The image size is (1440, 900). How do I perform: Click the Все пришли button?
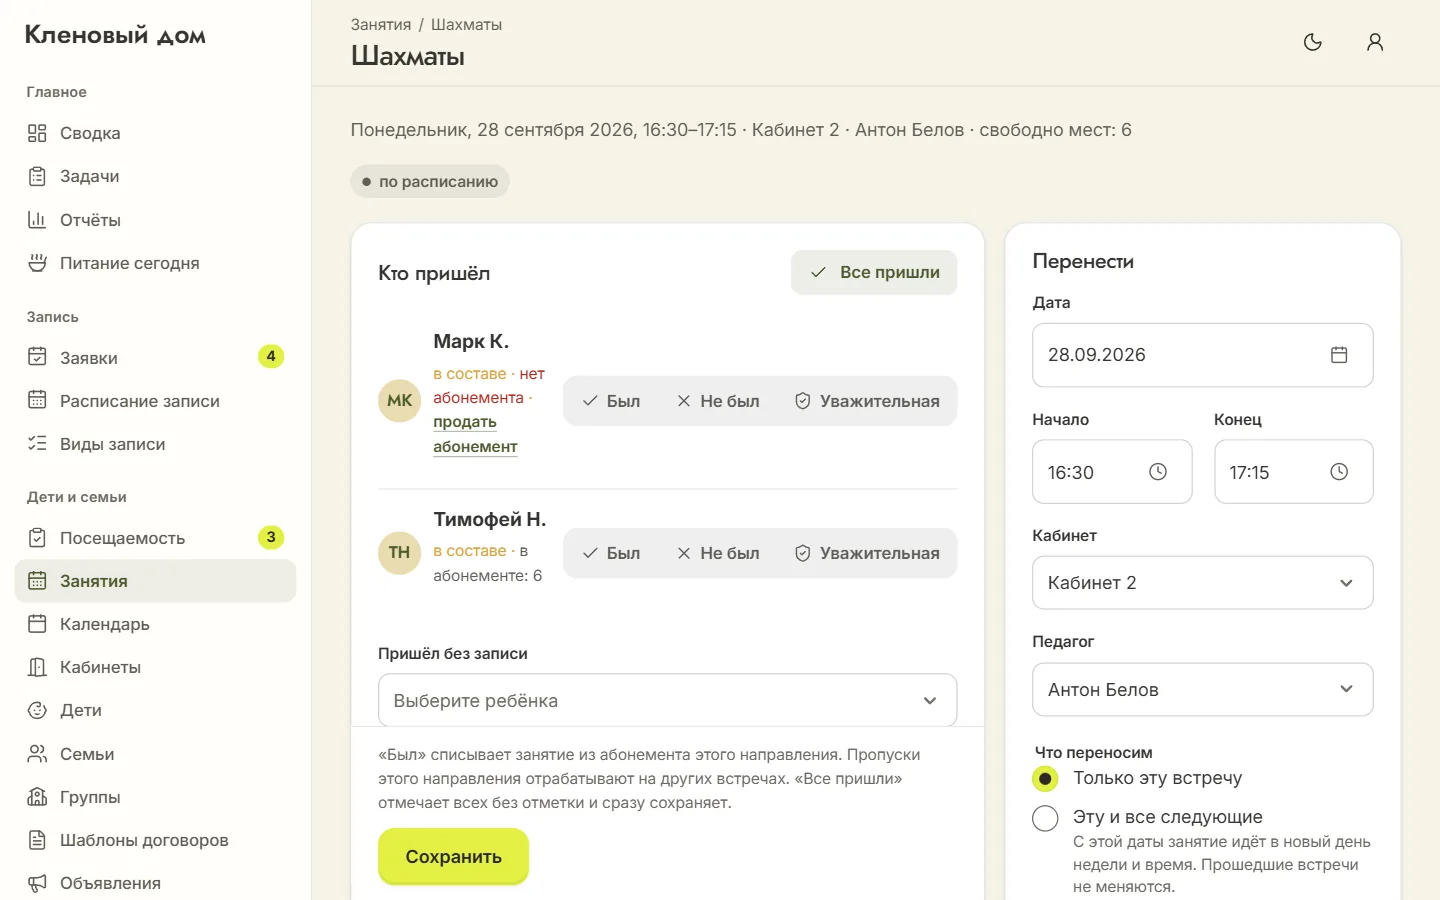coord(874,272)
